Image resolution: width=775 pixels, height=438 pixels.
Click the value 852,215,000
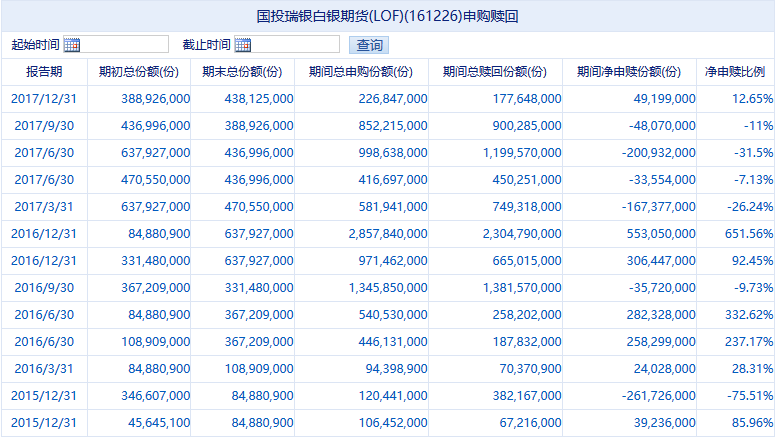point(393,126)
